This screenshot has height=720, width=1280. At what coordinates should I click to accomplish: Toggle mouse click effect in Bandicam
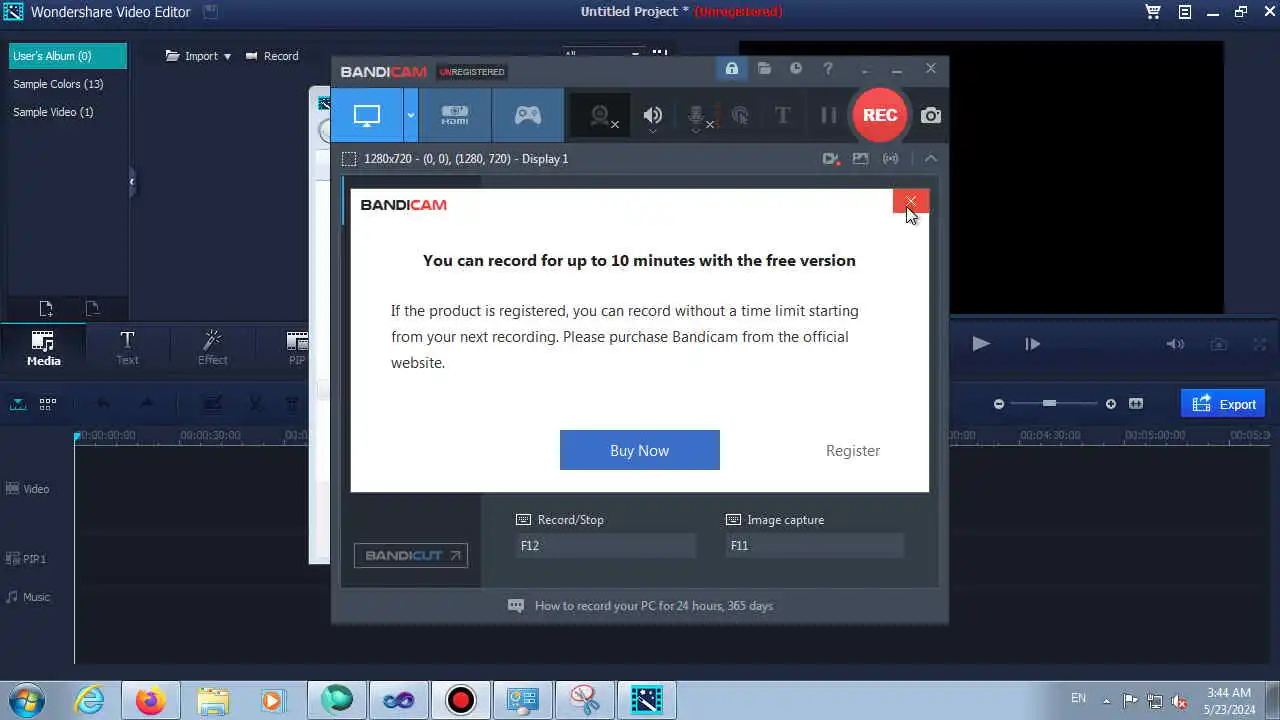pyautogui.click(x=740, y=116)
